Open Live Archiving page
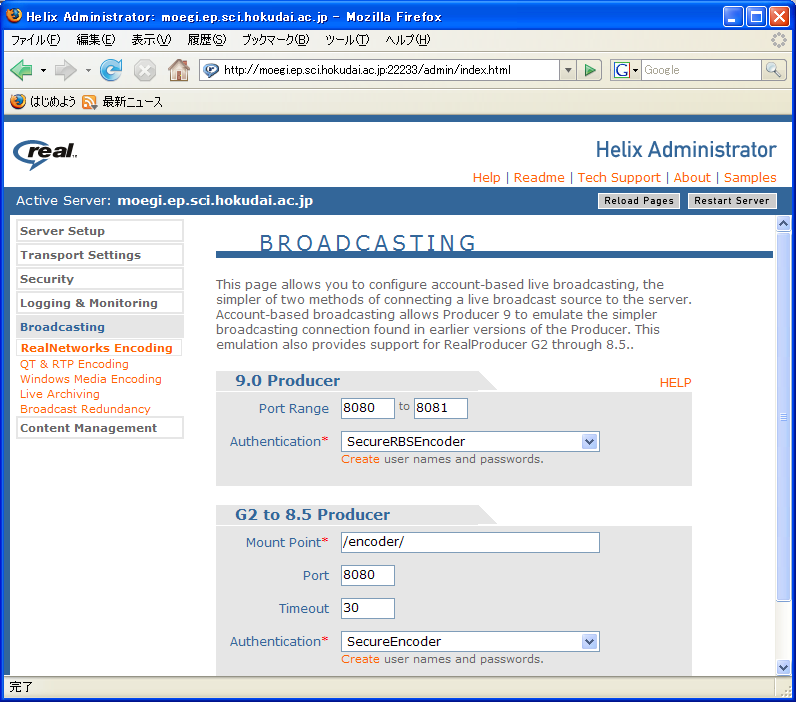 (60, 394)
